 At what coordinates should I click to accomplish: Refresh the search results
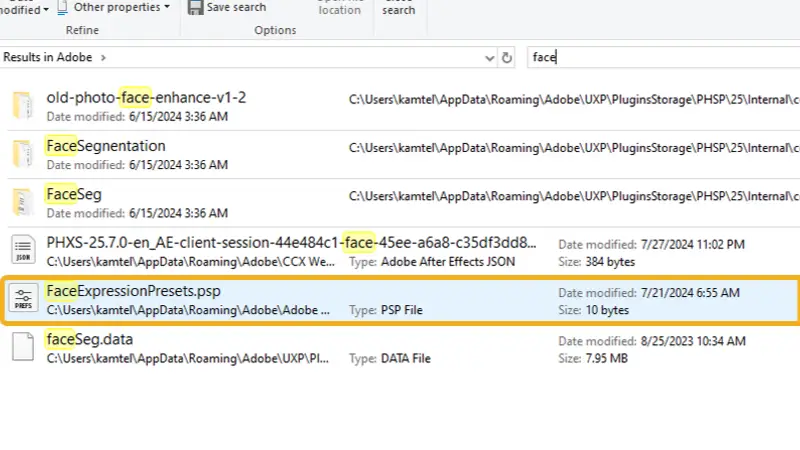point(506,58)
